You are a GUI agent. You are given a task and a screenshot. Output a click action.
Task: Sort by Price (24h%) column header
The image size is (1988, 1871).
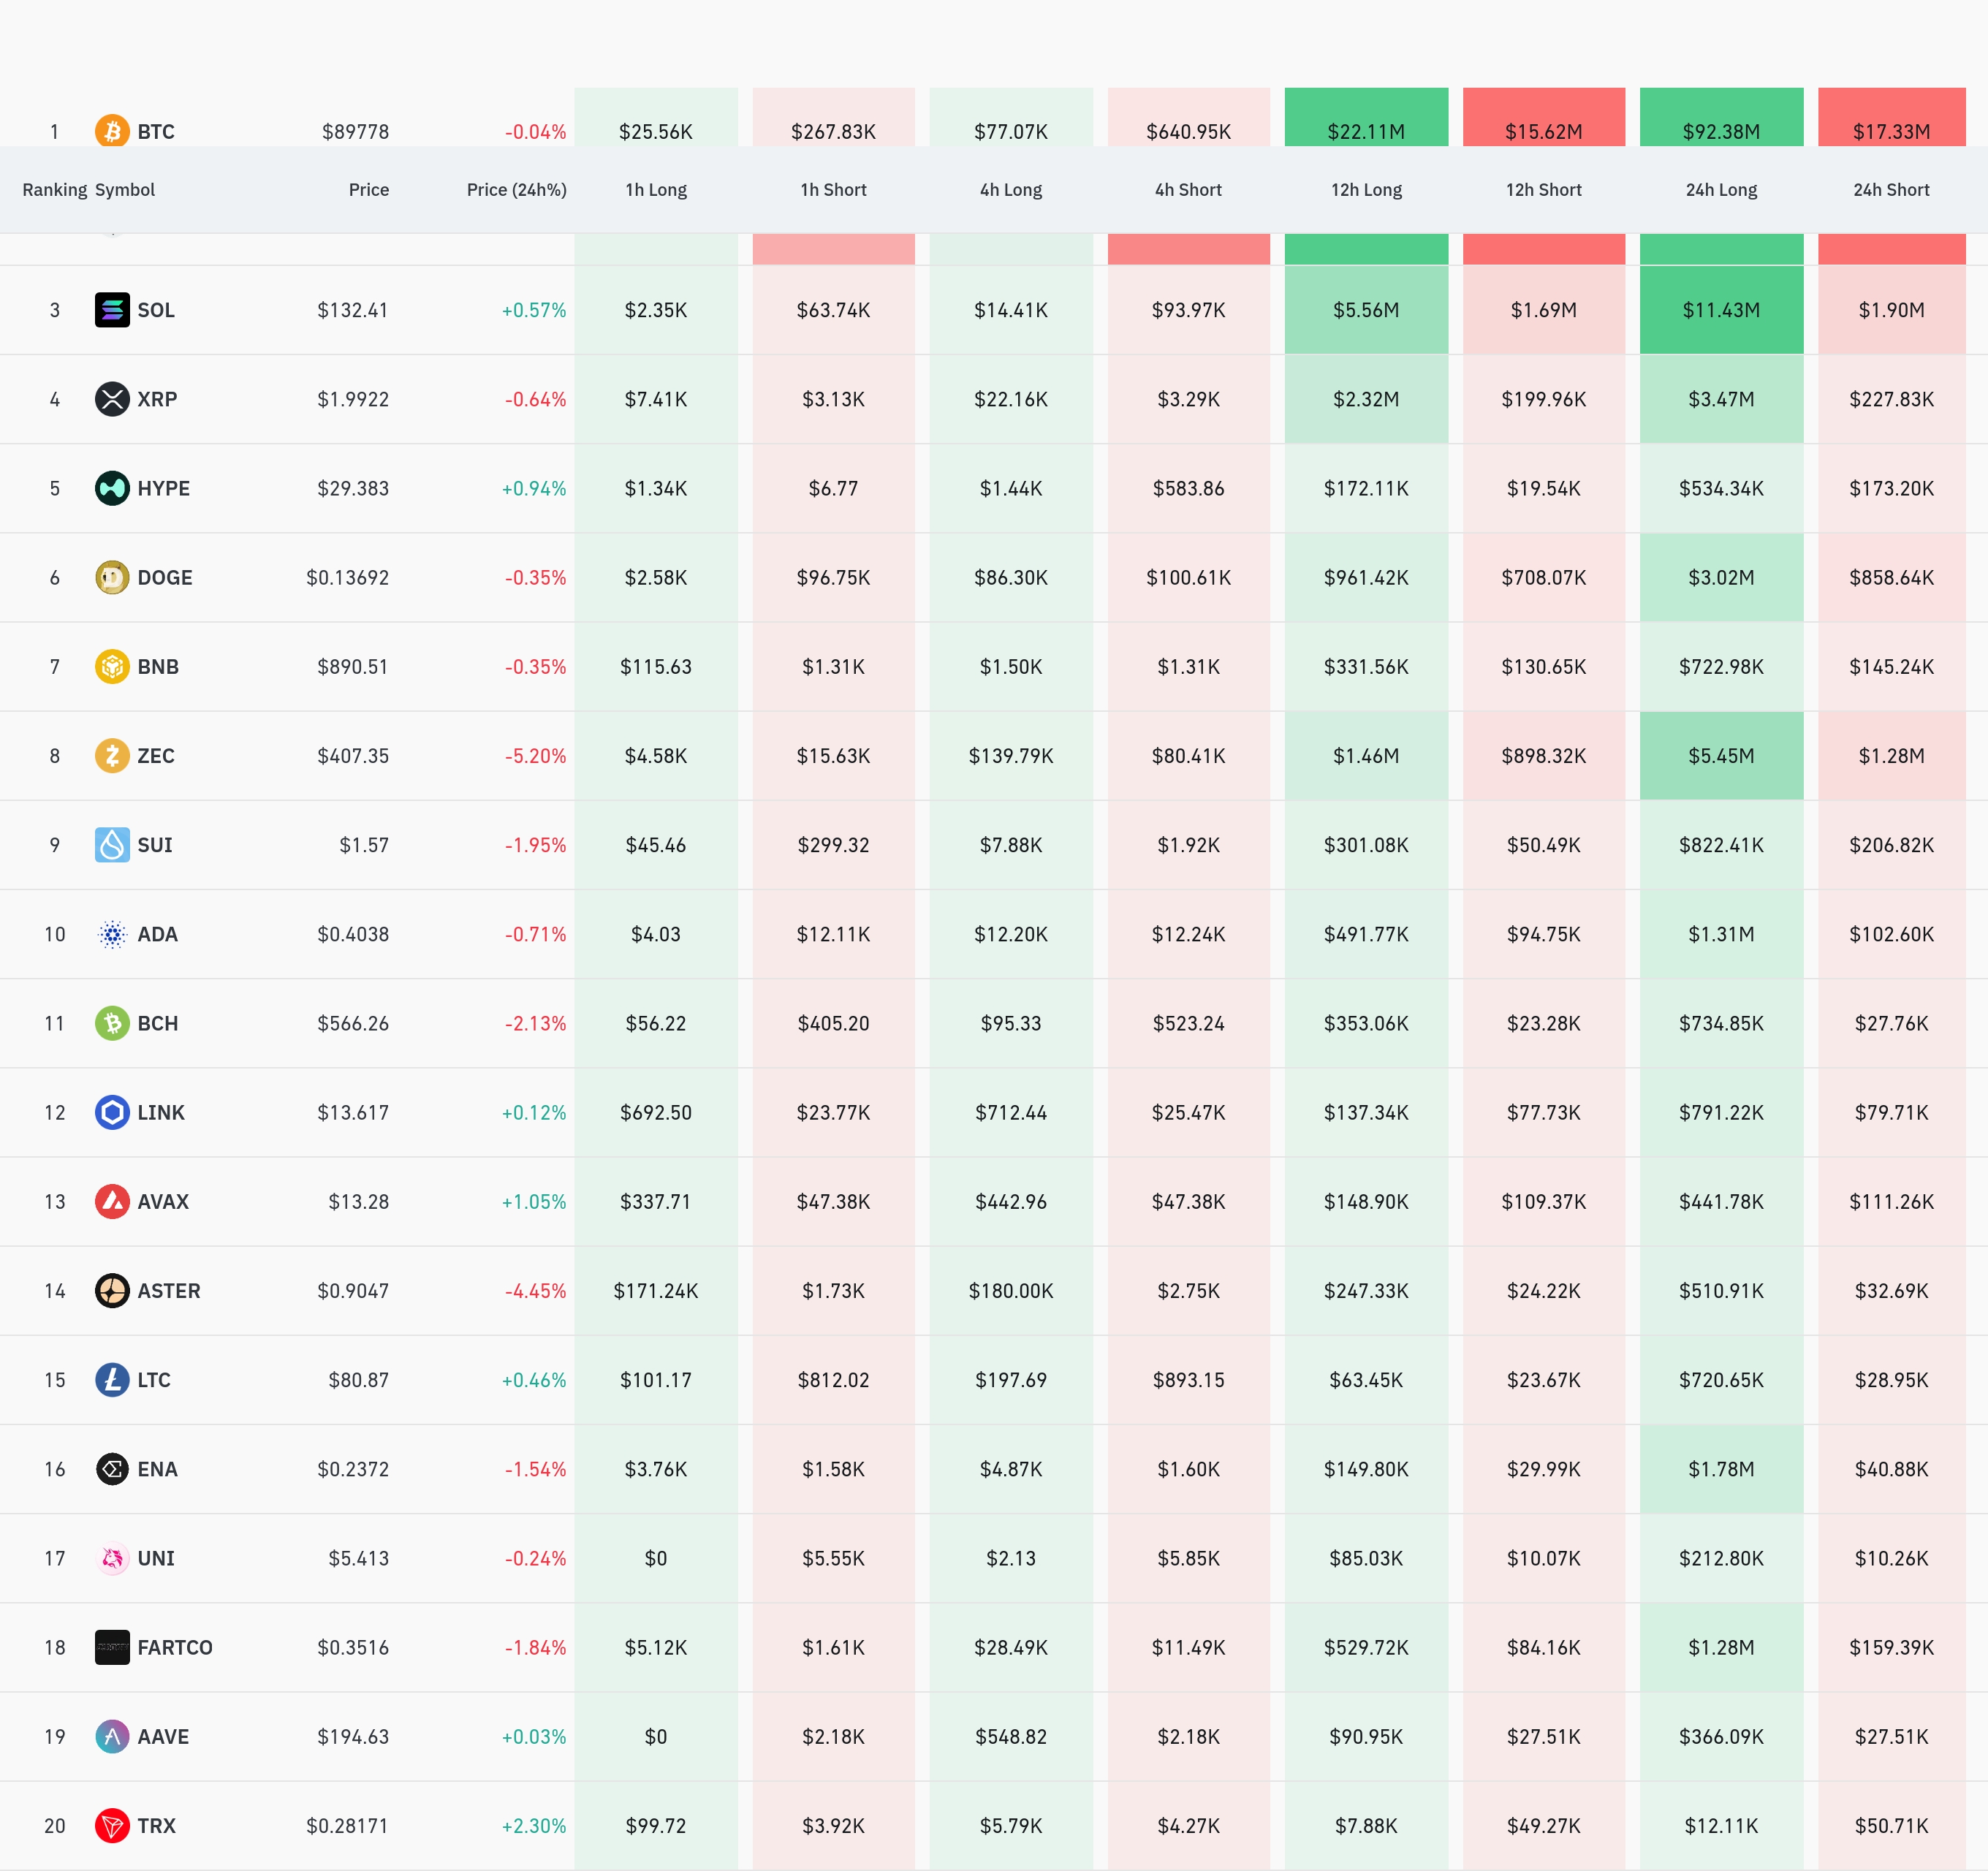coord(516,190)
